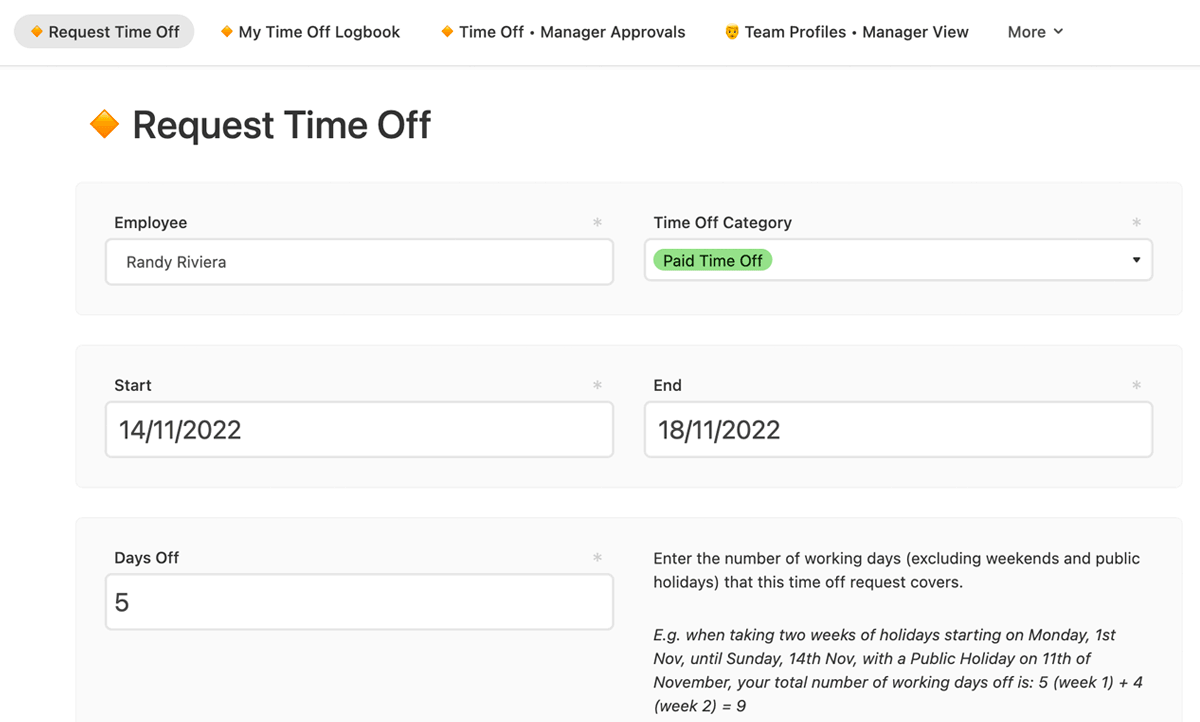Go to Team Profiles Manager View tab
The width and height of the screenshot is (1200, 722).
coord(856,32)
